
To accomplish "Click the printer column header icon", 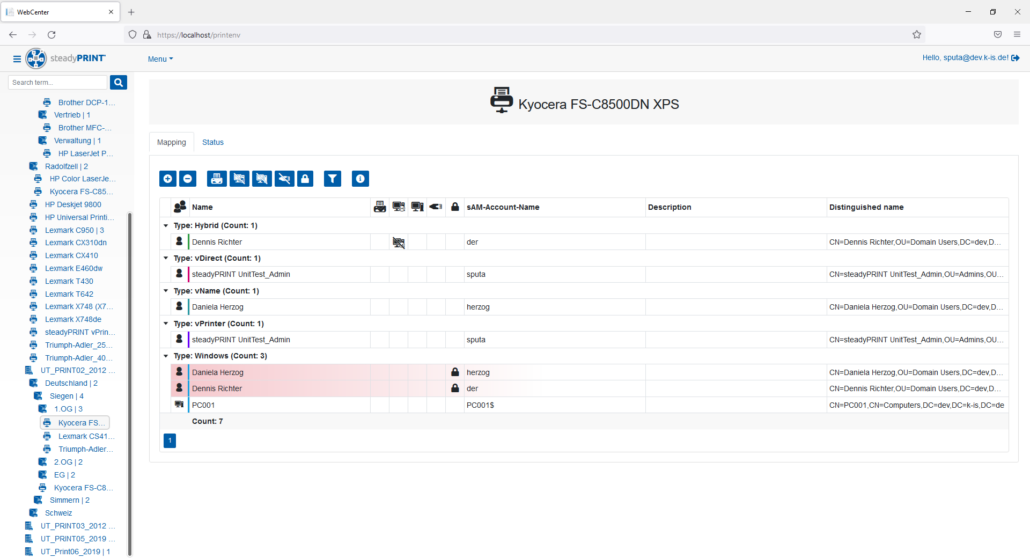I will tap(380, 207).
